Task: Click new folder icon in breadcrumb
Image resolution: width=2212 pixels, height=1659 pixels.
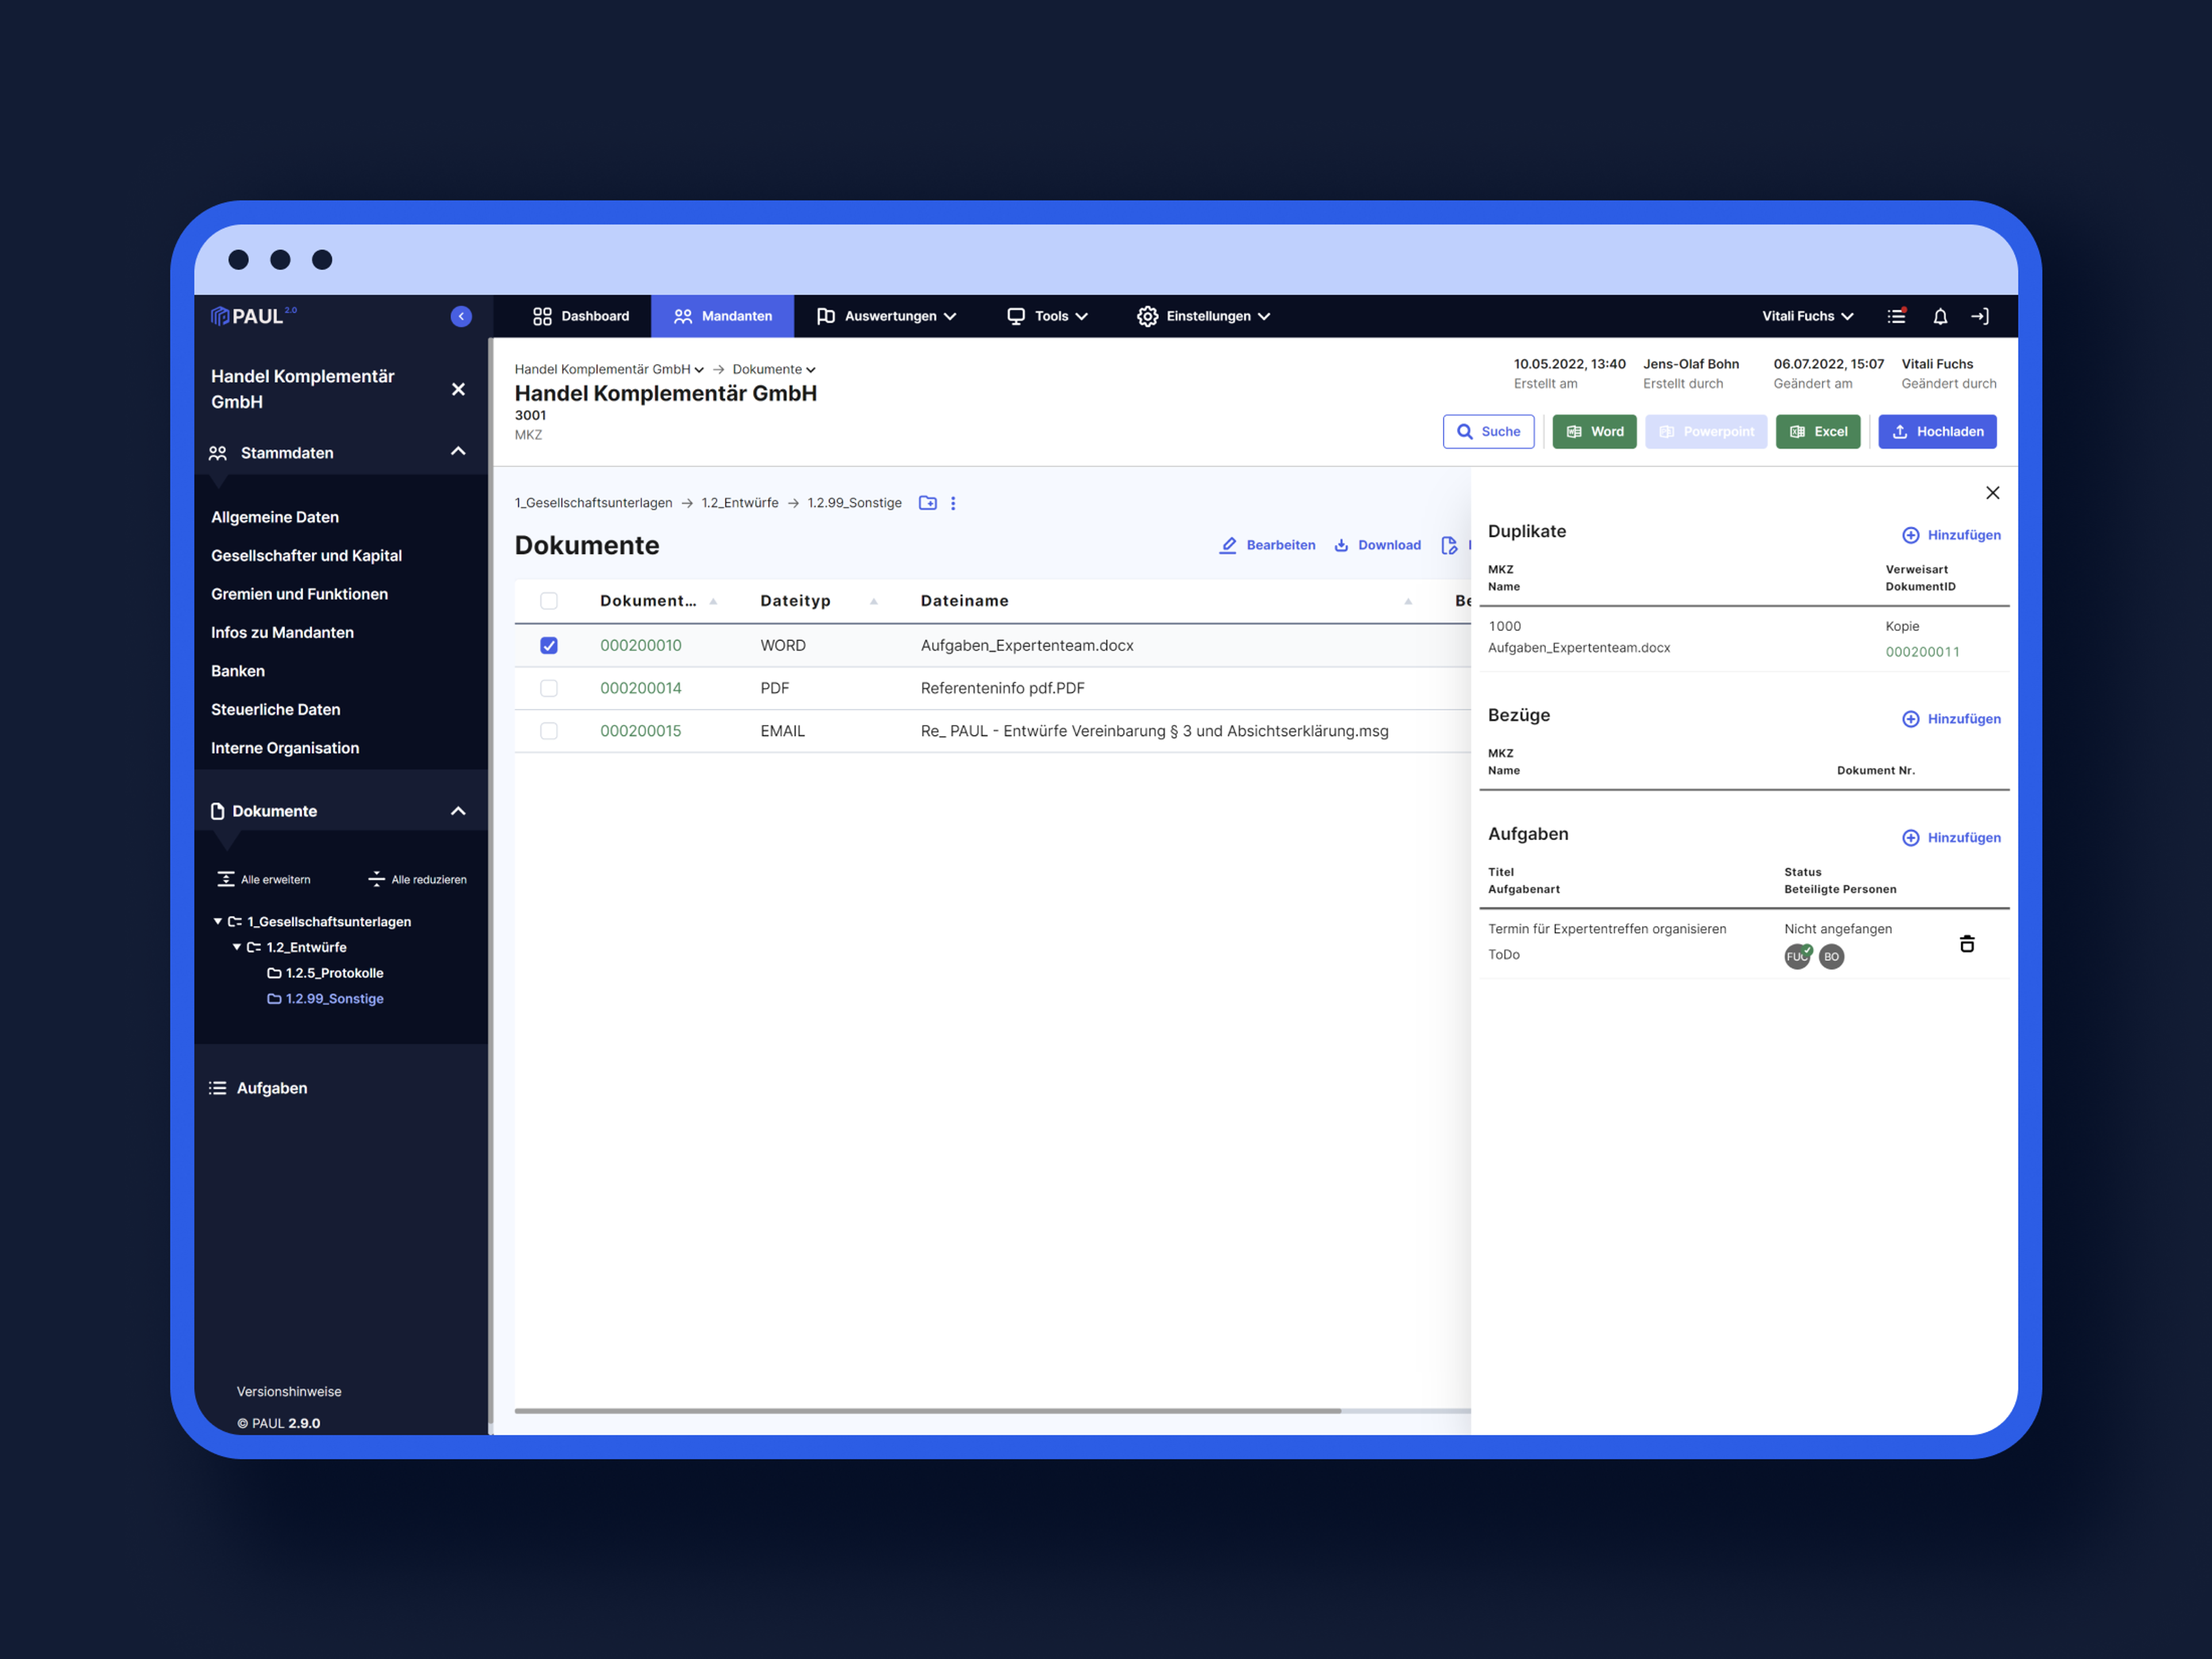Action: pyautogui.click(x=928, y=503)
